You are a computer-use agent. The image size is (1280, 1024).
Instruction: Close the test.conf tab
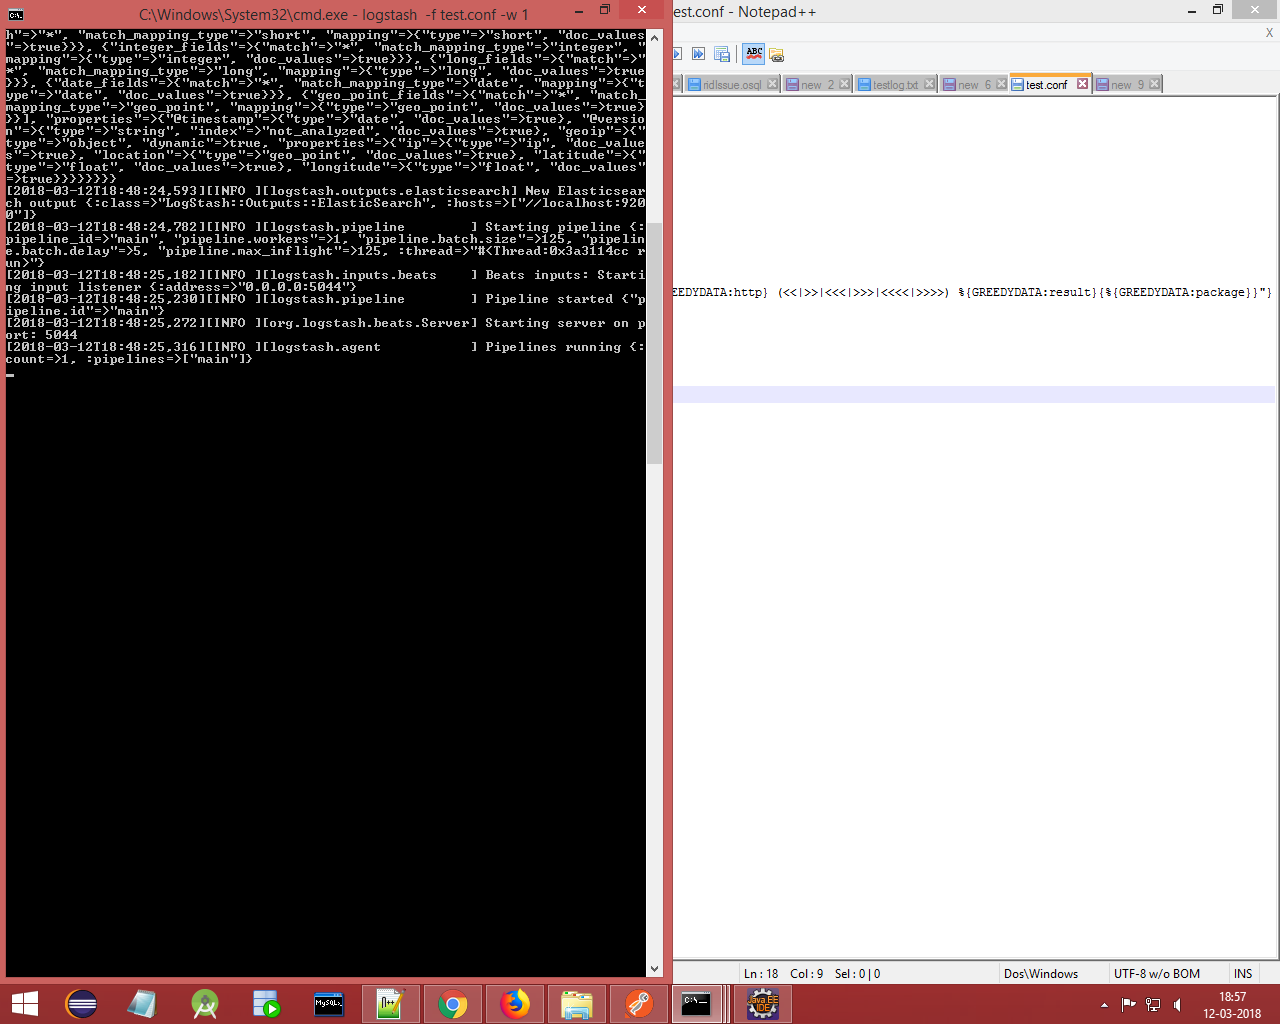coord(1082,84)
